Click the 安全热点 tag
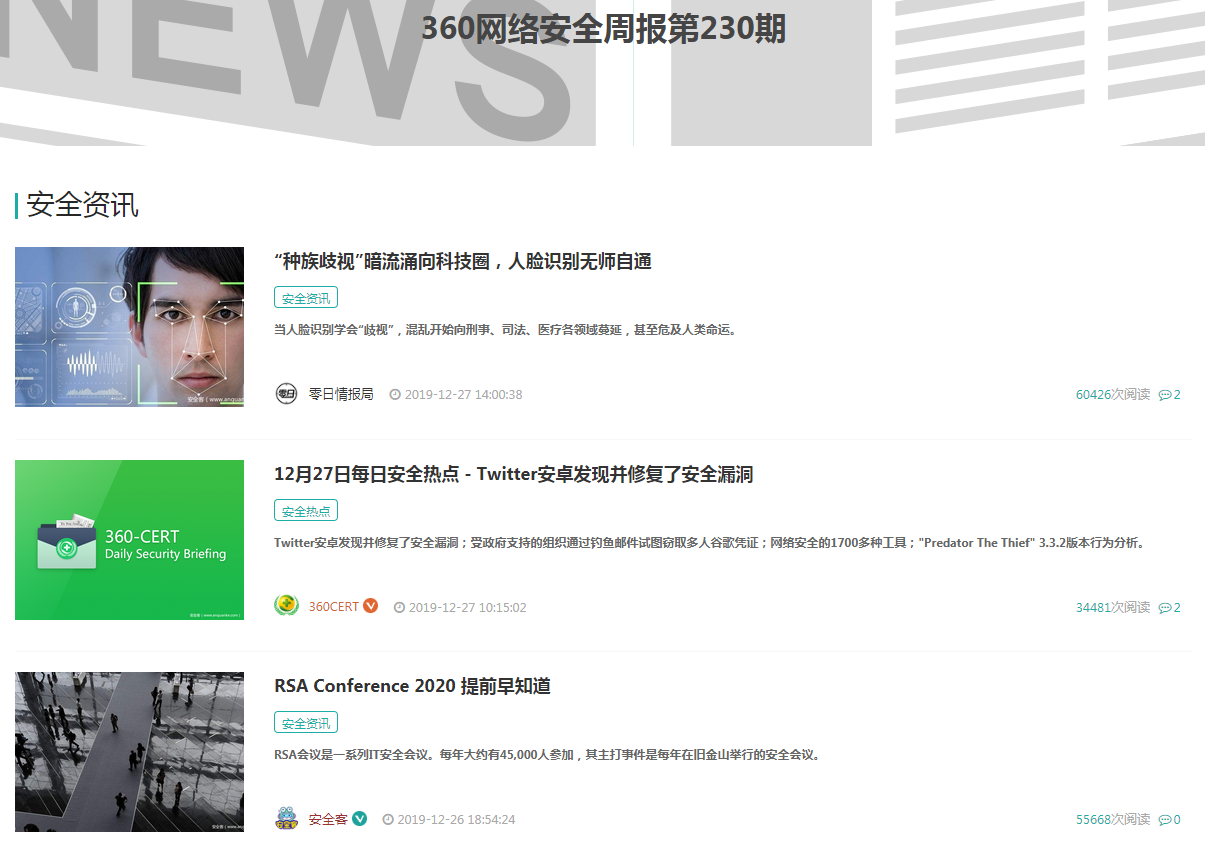1205x851 pixels. pos(306,510)
